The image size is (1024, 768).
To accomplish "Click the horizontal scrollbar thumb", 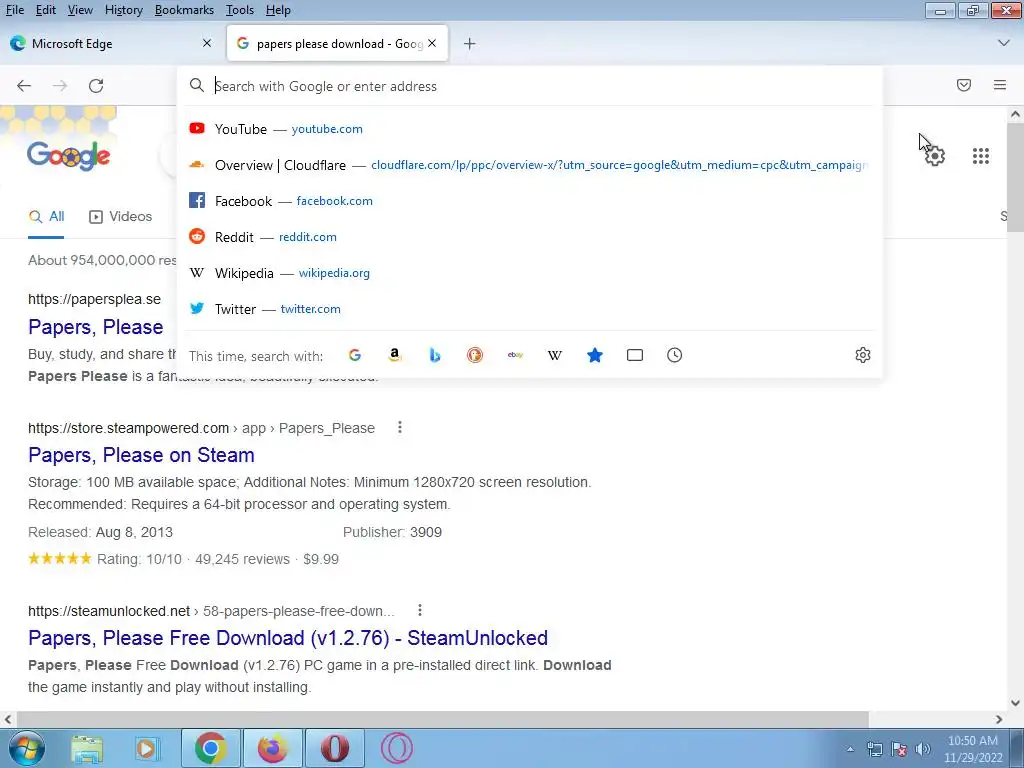I will 443,719.
